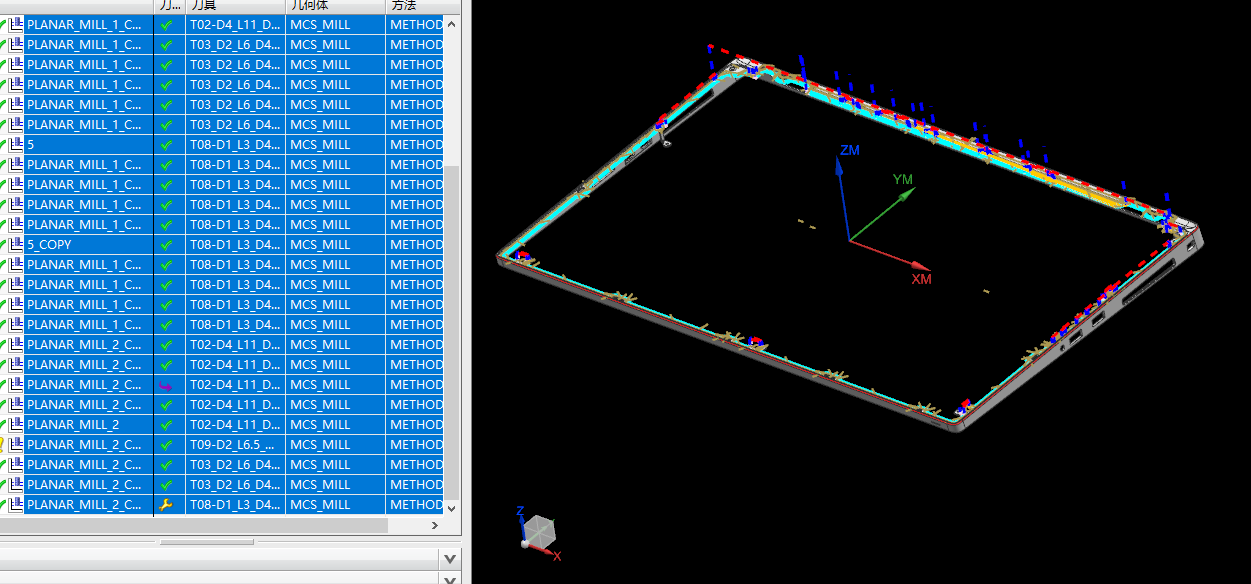Click the green checkmark in "PLANAR_MILL_2" row

point(166,424)
